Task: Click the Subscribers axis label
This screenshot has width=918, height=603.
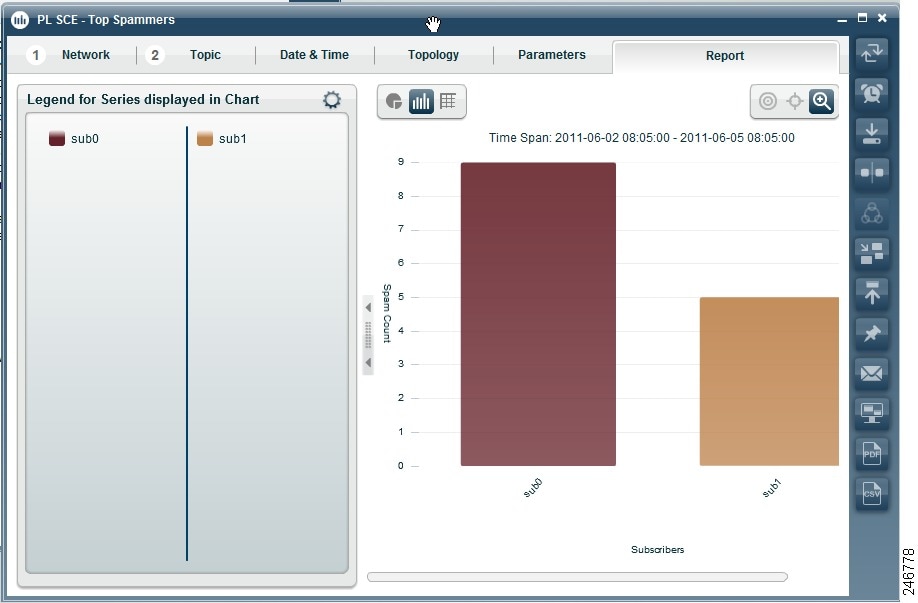Action: click(657, 550)
